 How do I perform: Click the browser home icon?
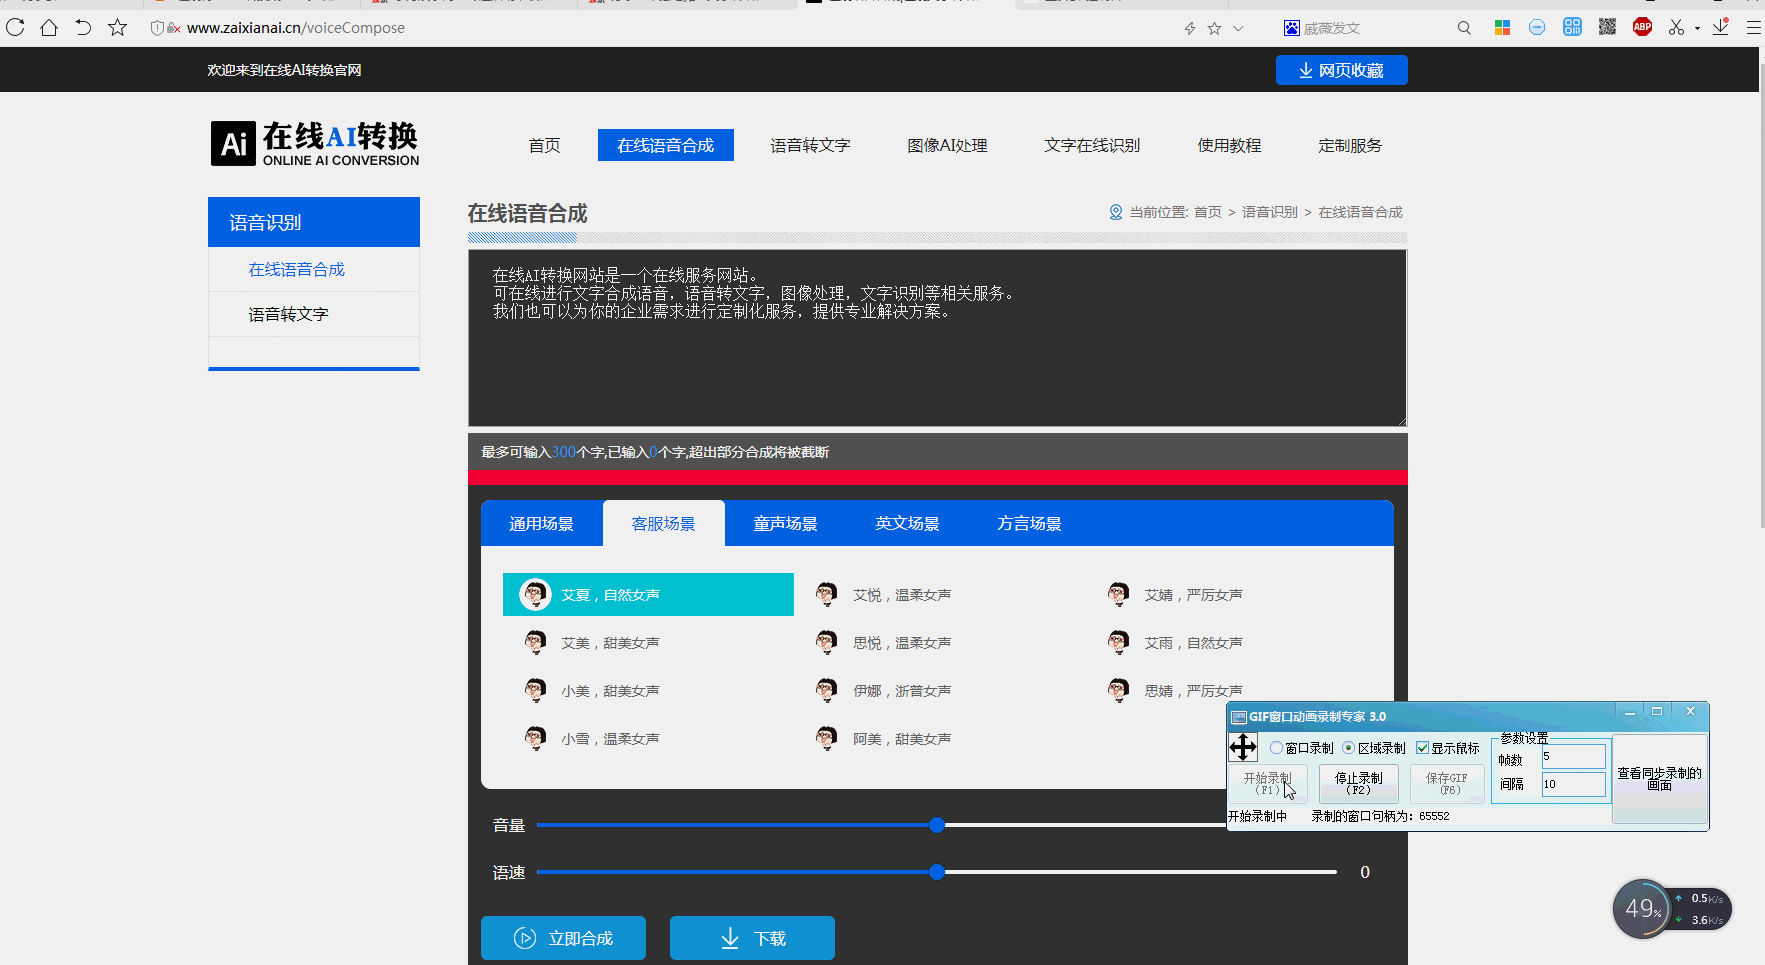(x=49, y=28)
